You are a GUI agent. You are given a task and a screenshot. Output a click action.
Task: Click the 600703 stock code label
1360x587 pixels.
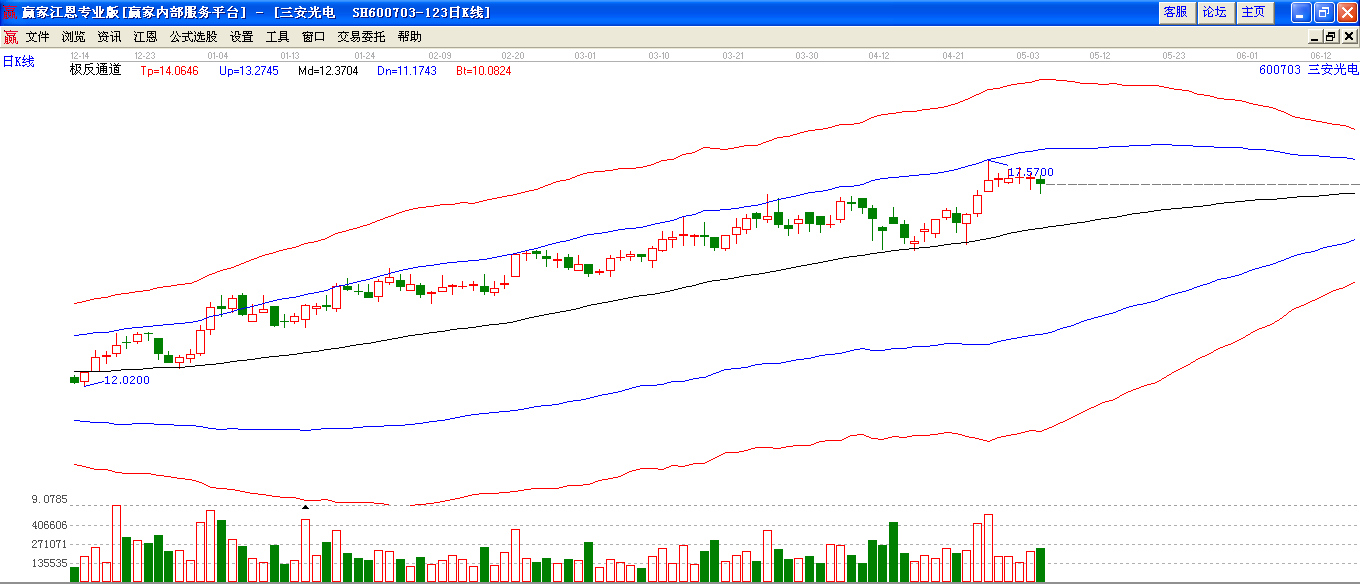click(x=1279, y=70)
